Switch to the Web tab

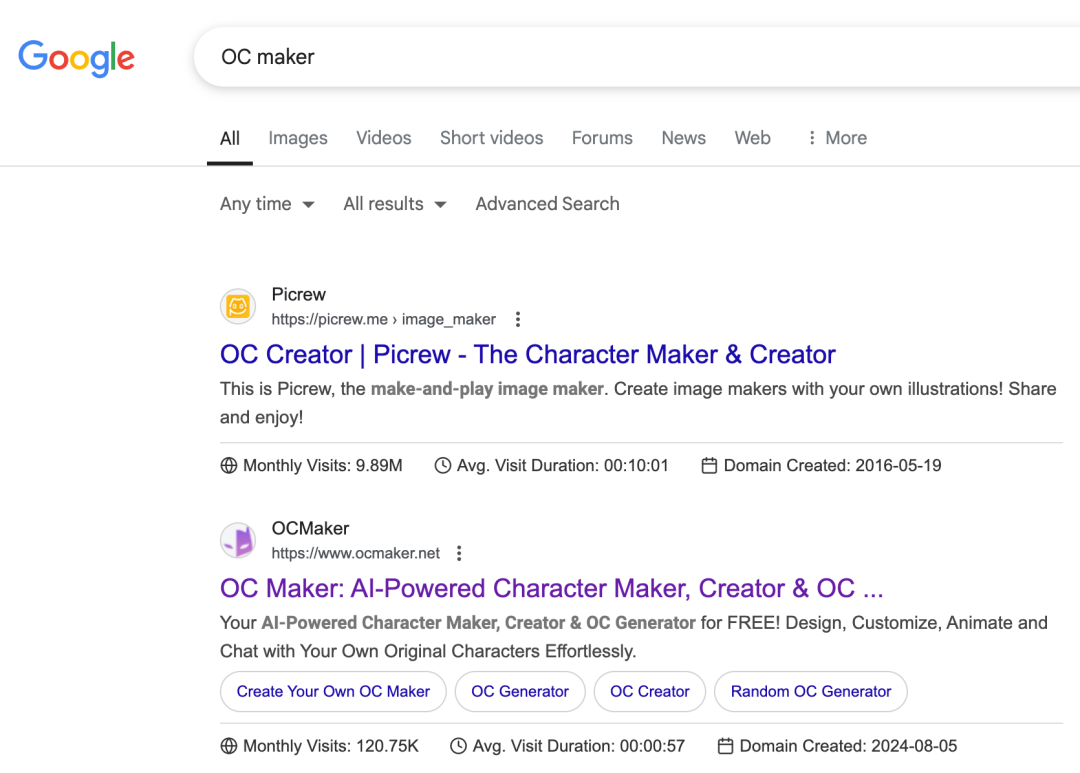[x=752, y=138]
